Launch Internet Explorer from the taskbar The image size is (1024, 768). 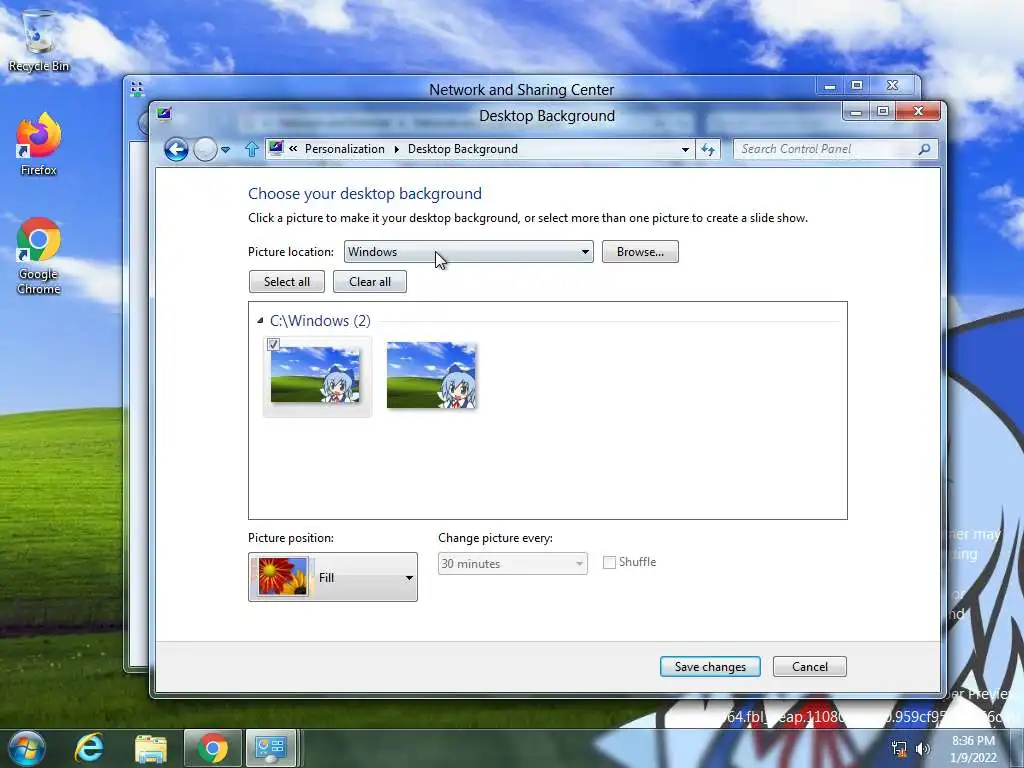coord(89,748)
